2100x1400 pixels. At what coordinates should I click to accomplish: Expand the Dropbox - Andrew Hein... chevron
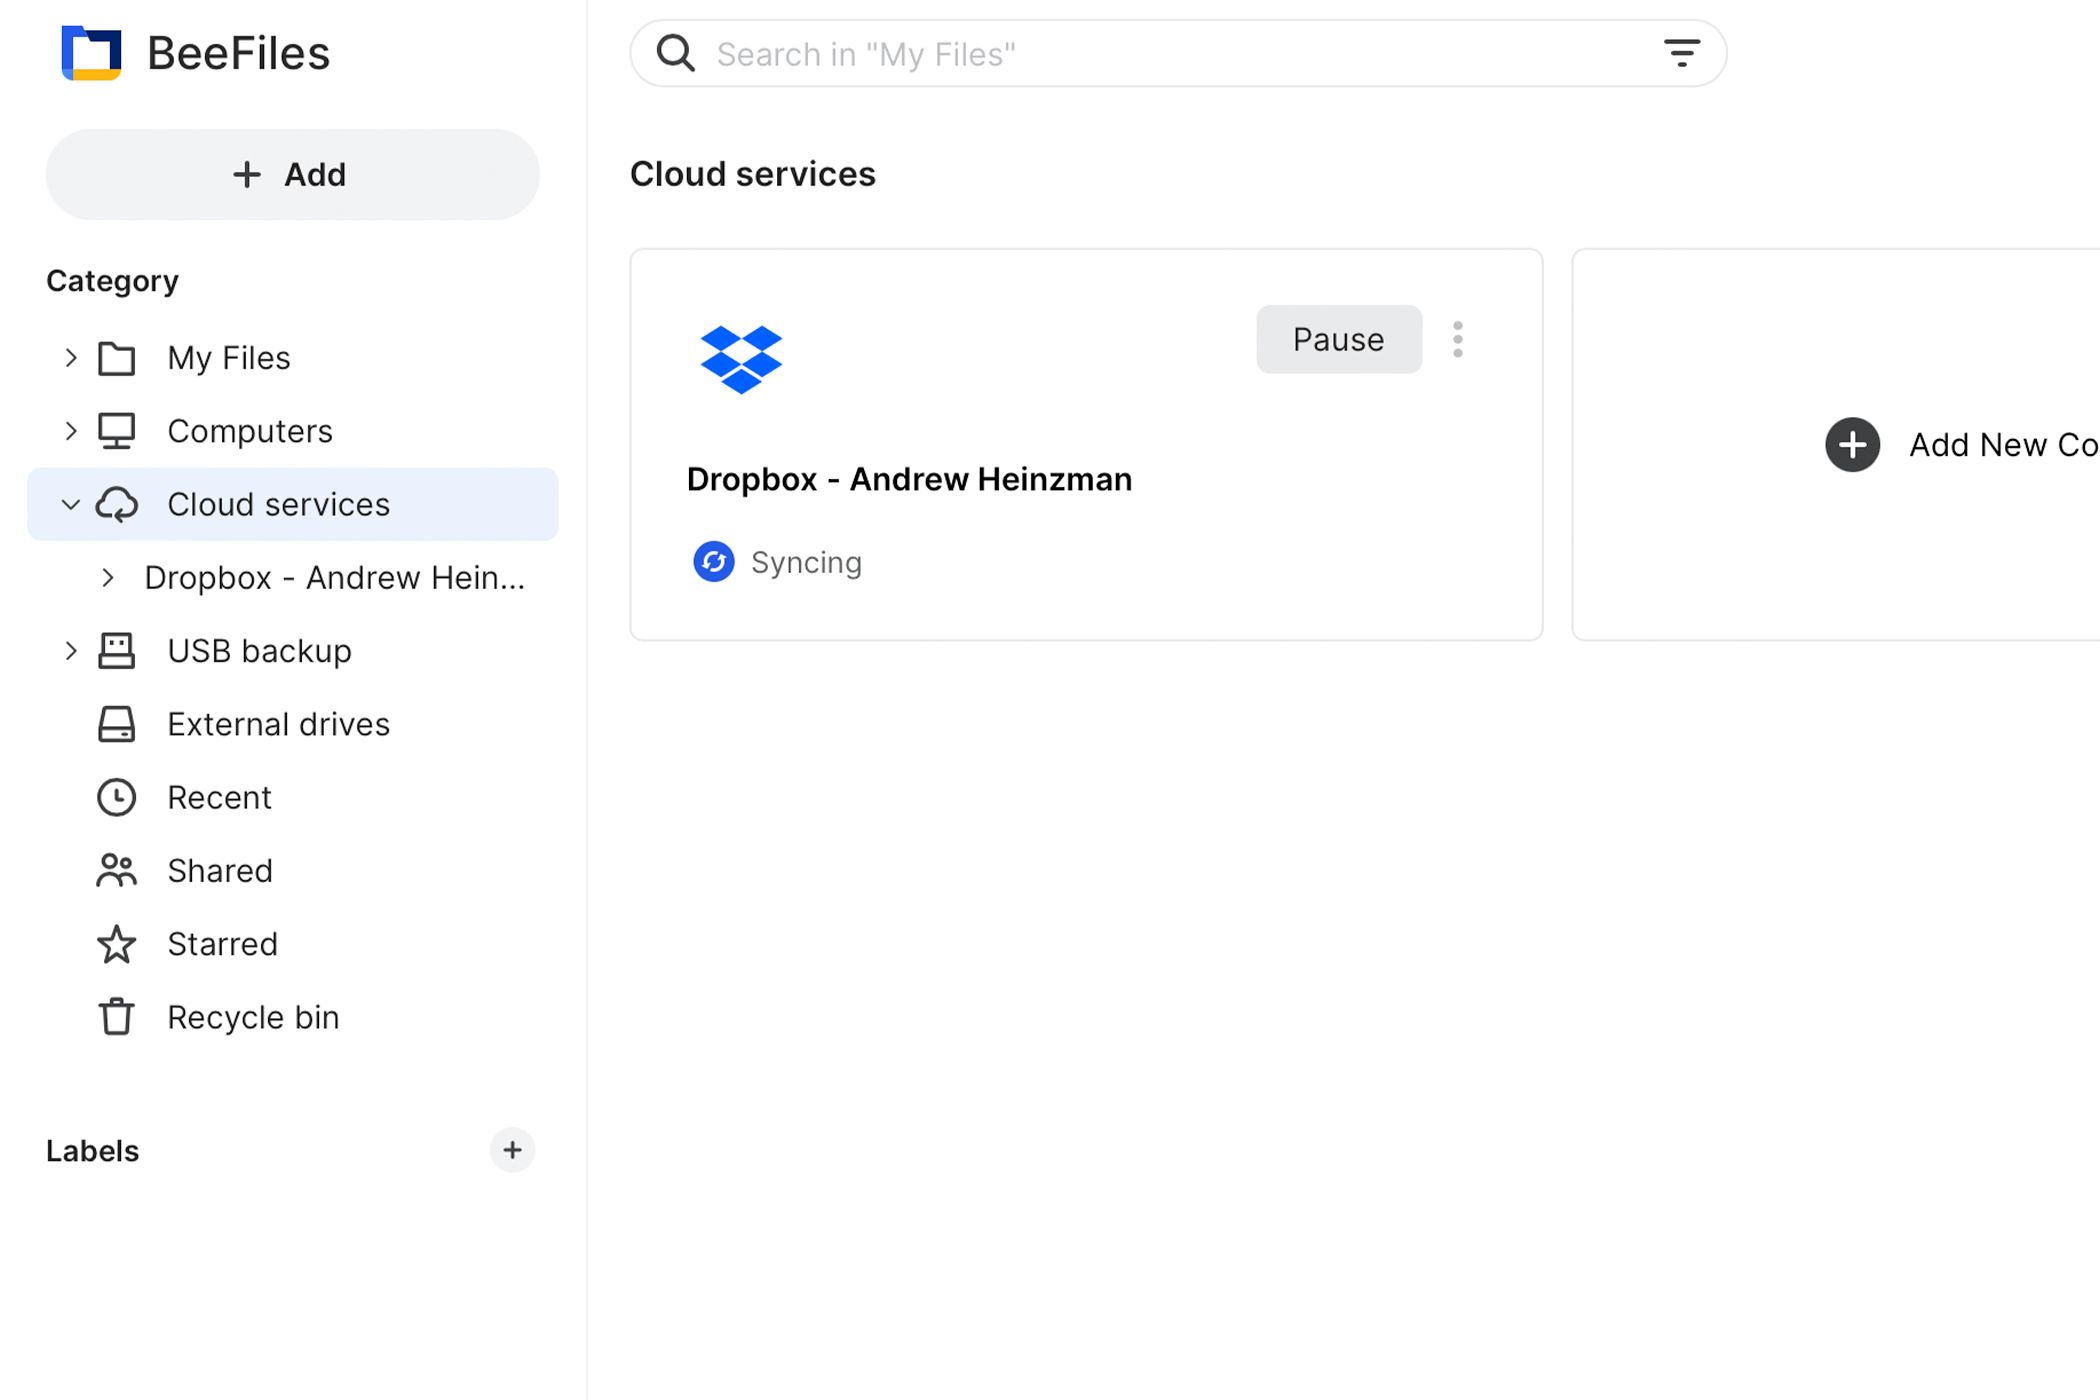107,578
